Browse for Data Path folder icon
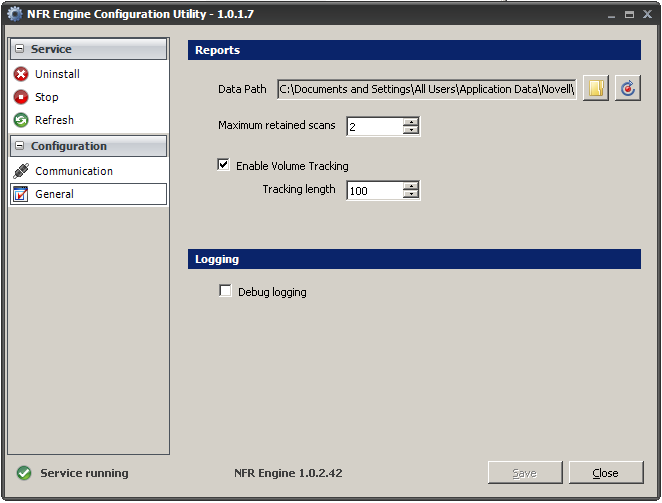This screenshot has width=662, height=503. (x=596, y=88)
